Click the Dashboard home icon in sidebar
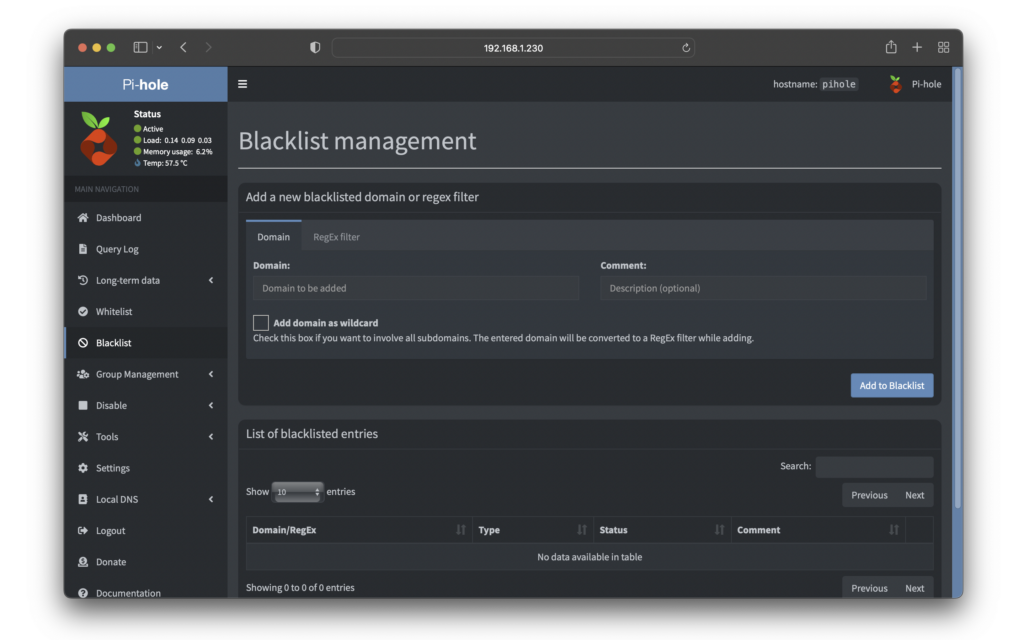The image size is (1024, 640). pyautogui.click(x=83, y=218)
